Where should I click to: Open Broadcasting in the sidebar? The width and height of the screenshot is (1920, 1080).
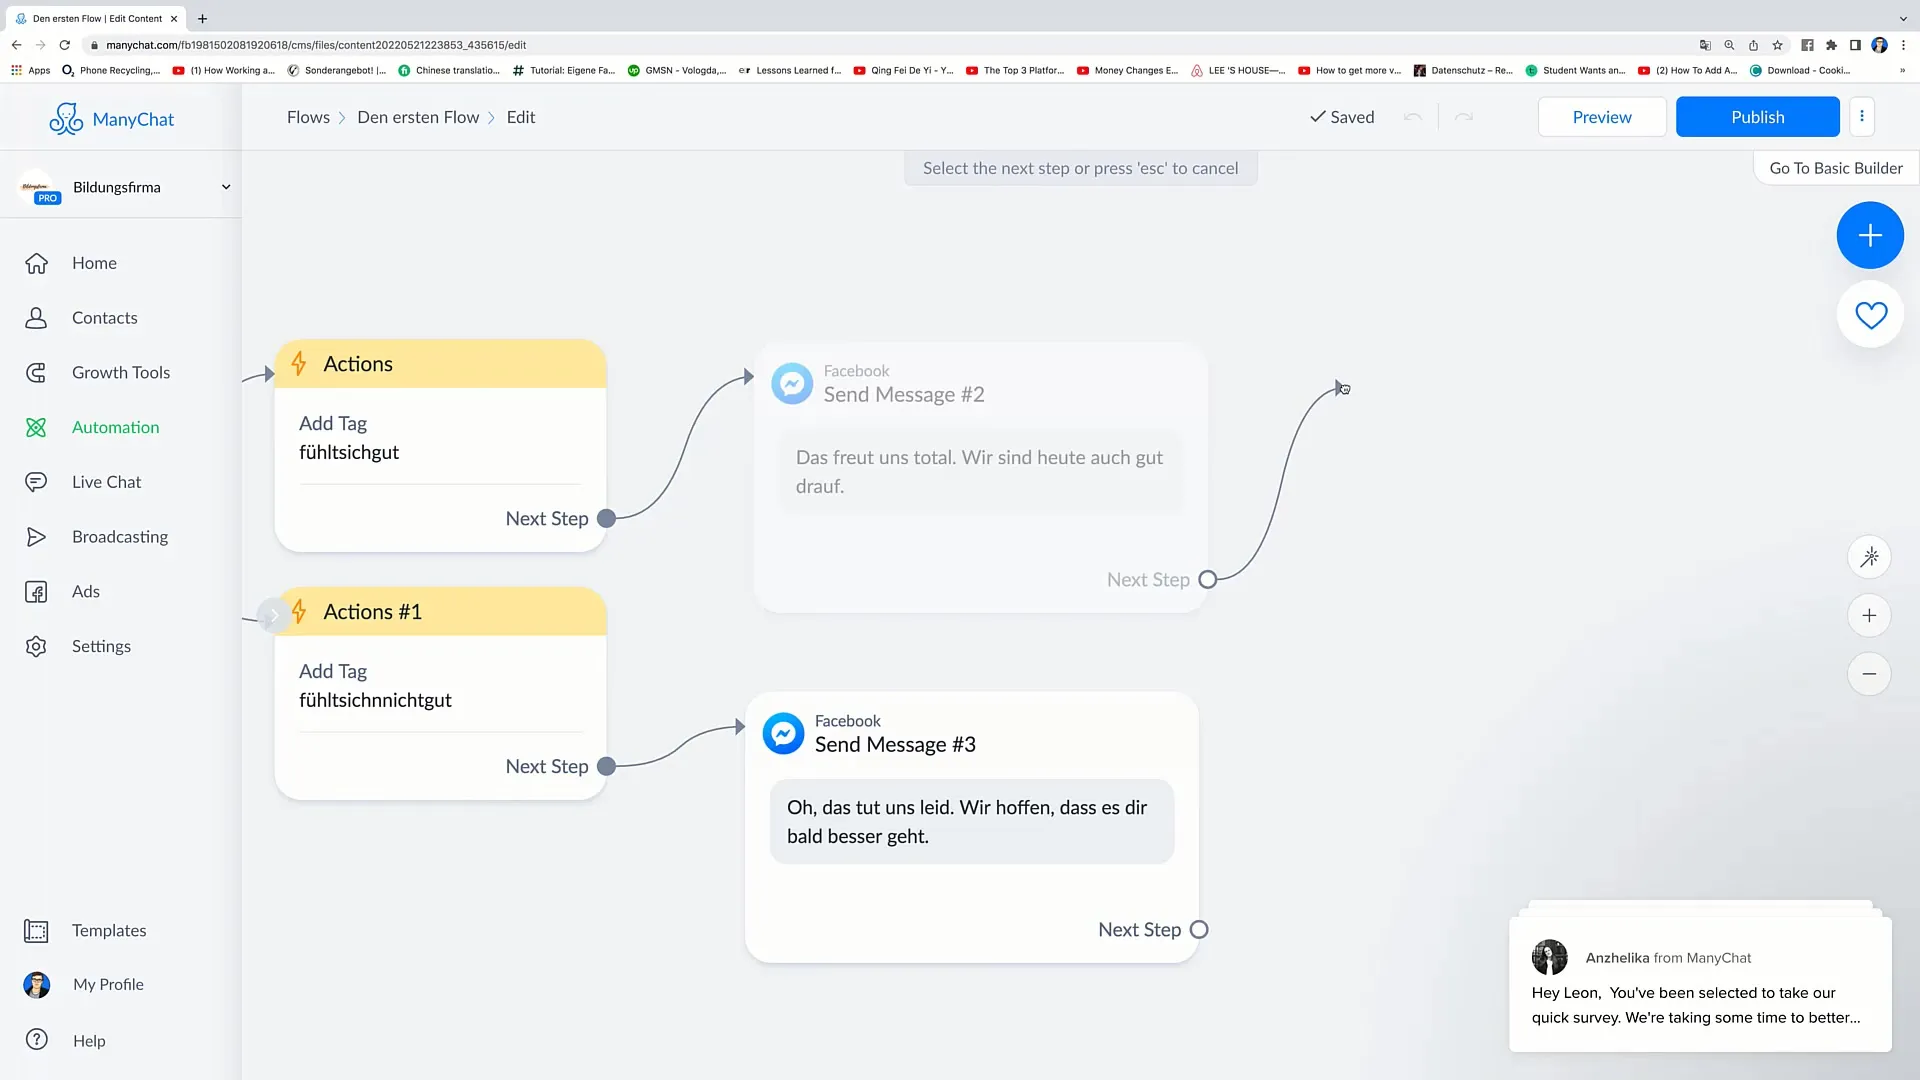coord(119,537)
